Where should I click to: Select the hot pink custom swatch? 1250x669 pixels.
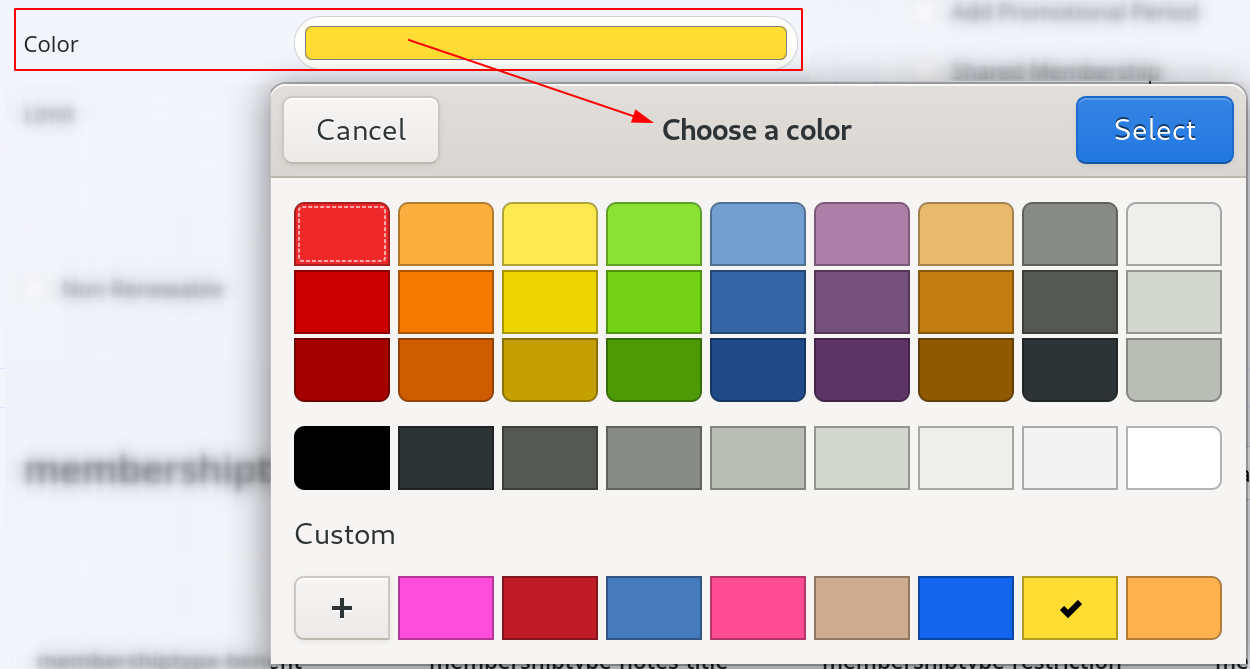point(758,608)
